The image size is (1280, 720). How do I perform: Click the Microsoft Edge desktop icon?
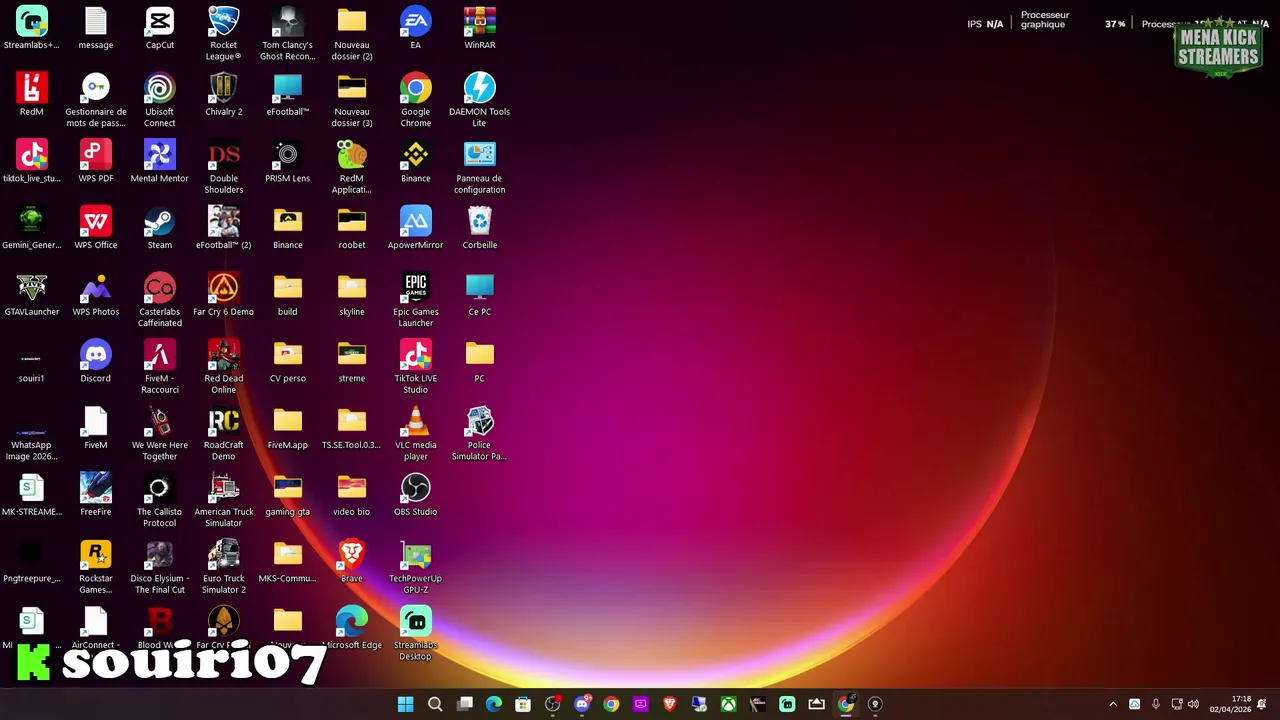(352, 628)
